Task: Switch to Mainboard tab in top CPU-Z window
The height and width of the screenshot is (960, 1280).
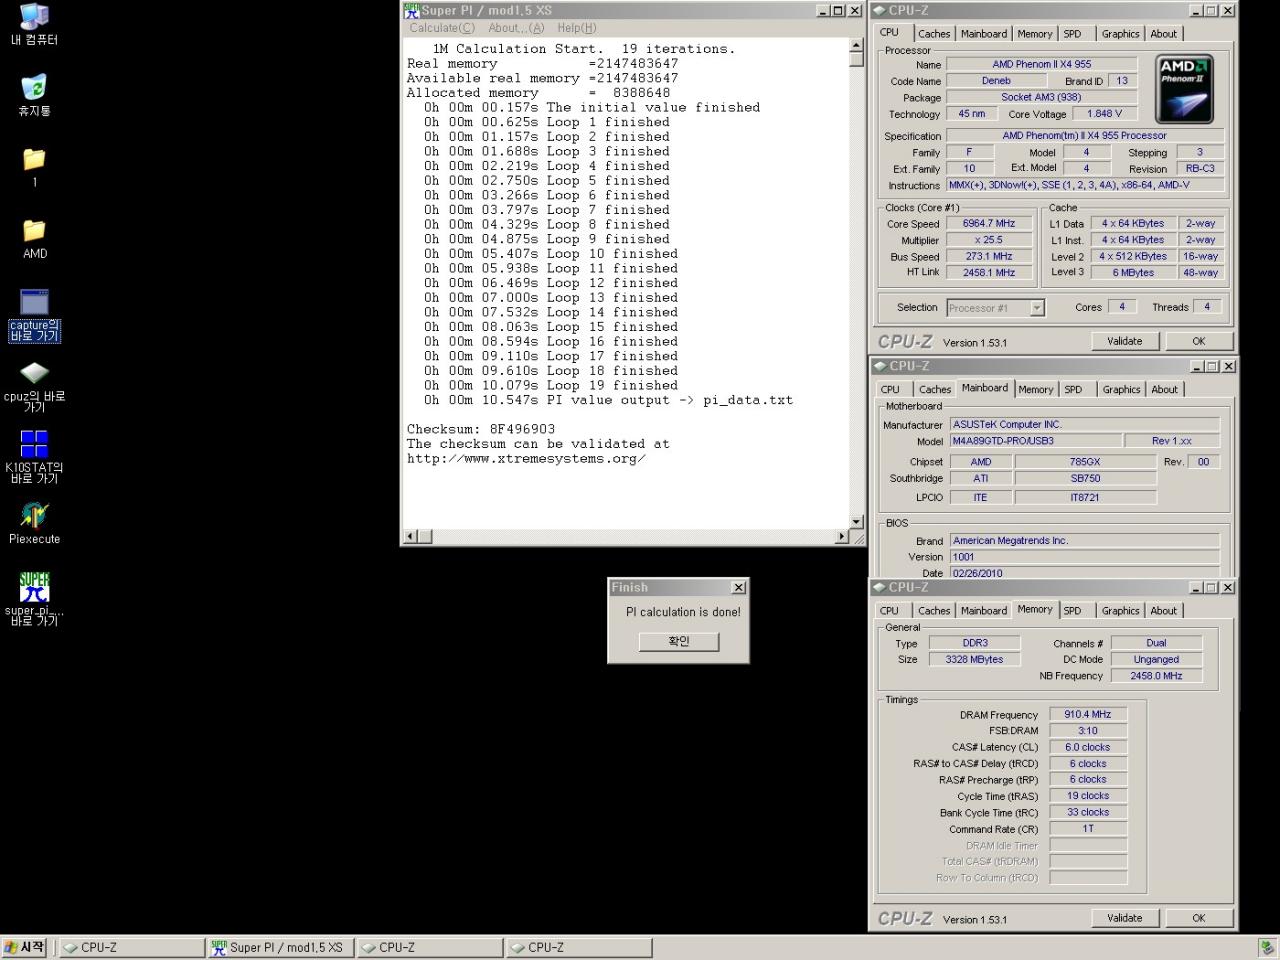Action: pos(984,34)
